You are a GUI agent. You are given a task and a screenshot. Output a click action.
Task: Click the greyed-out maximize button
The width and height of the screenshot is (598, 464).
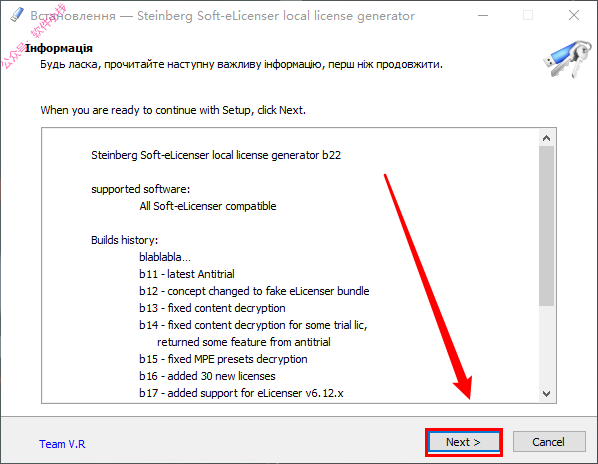pos(528,16)
